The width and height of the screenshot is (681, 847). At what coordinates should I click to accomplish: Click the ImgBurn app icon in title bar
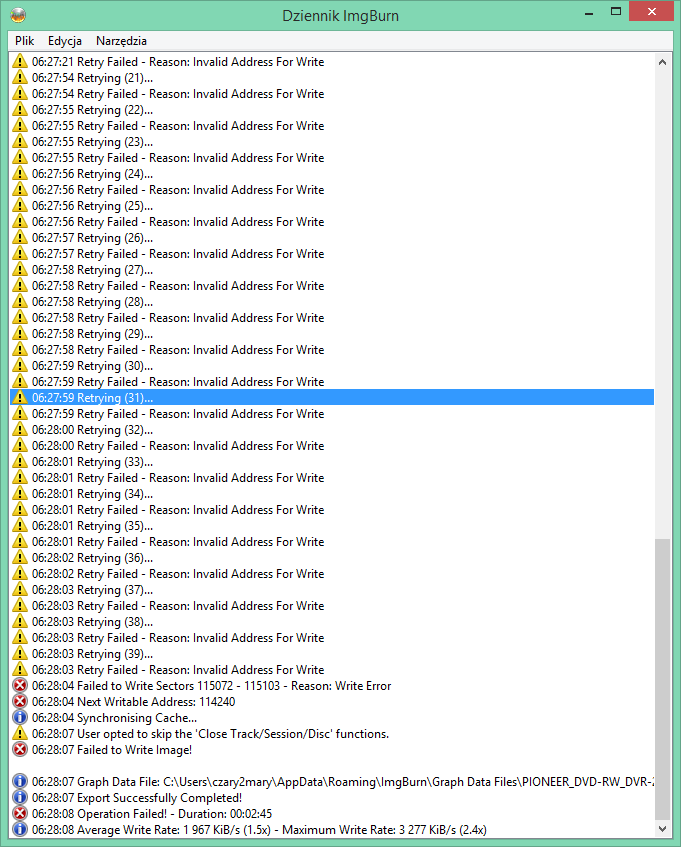point(18,15)
